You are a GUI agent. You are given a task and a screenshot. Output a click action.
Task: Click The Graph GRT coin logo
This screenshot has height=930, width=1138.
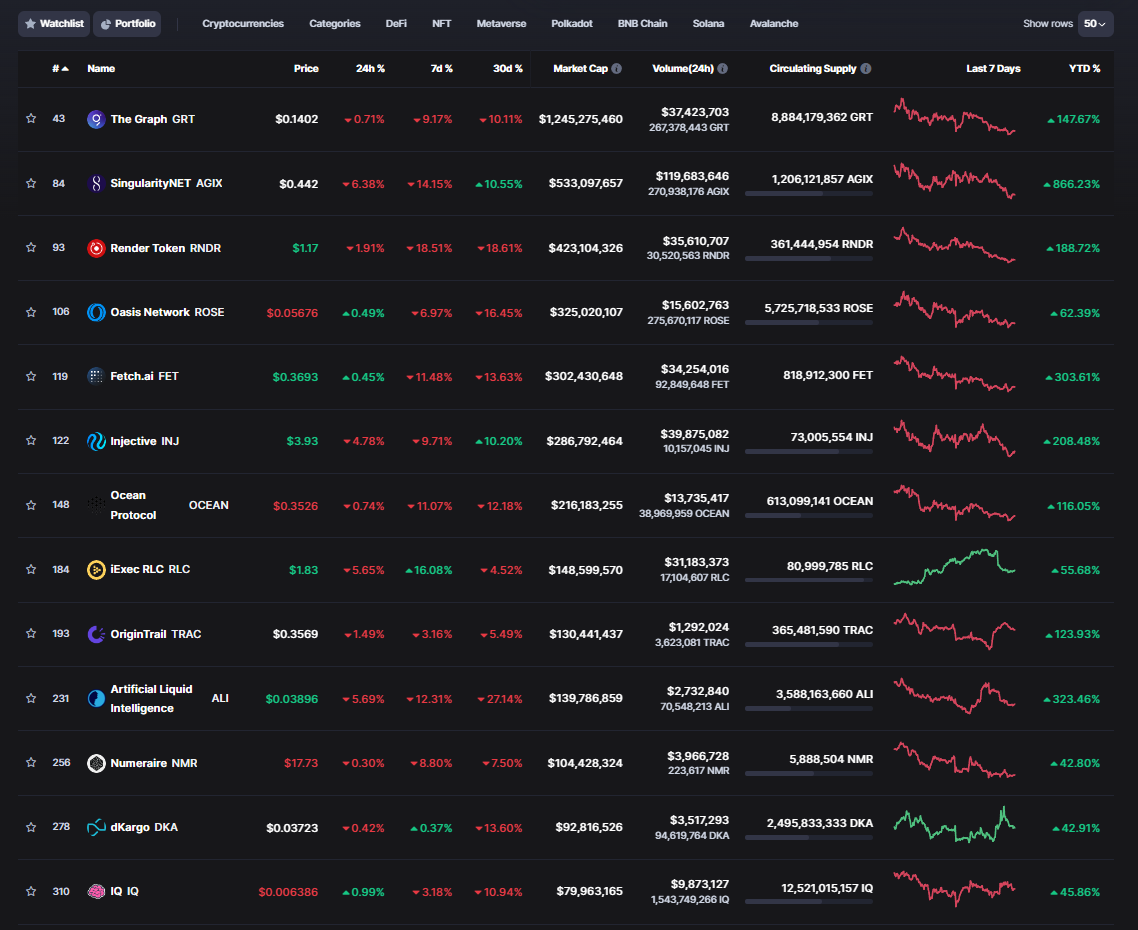96,119
